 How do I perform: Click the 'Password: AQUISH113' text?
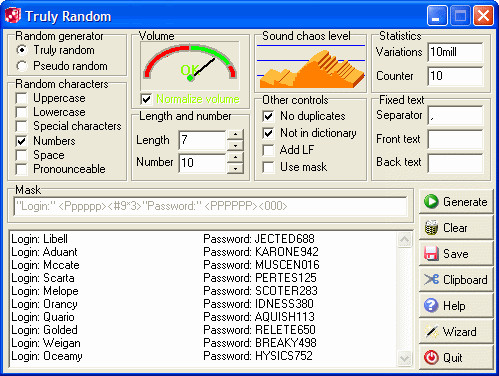pyautogui.click(x=259, y=317)
